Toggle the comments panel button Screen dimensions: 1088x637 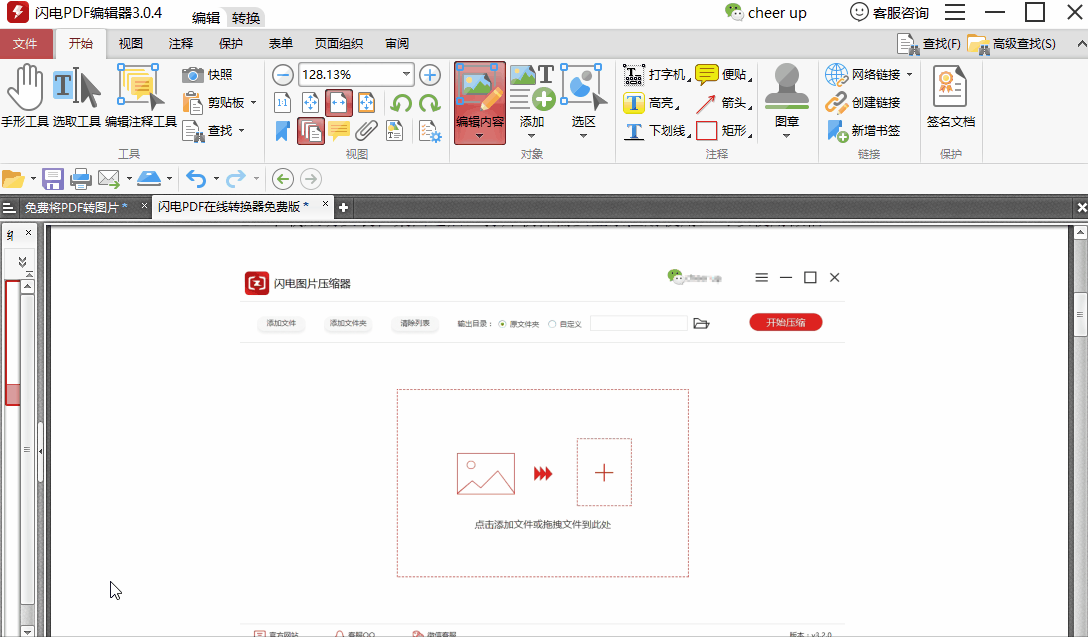tap(339, 130)
